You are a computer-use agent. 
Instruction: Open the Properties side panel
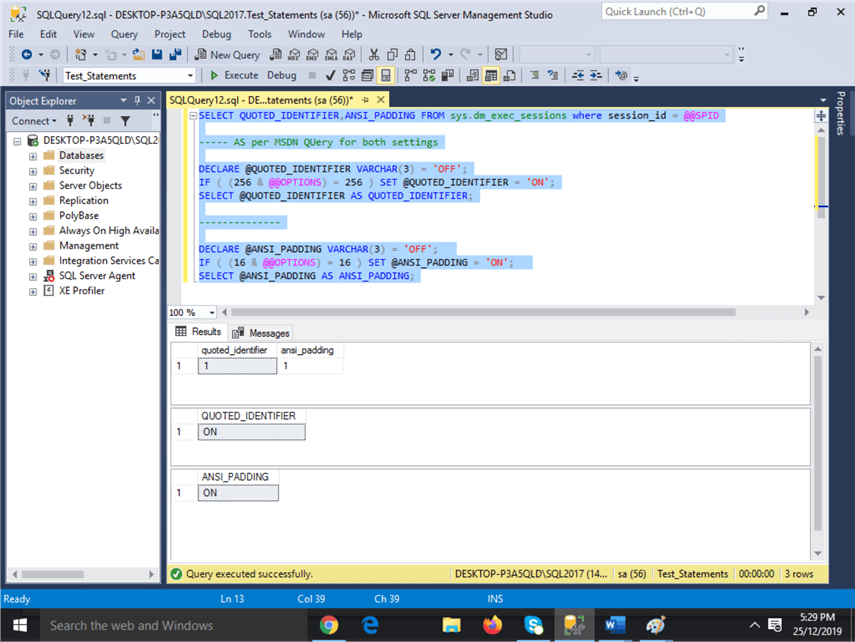click(841, 113)
